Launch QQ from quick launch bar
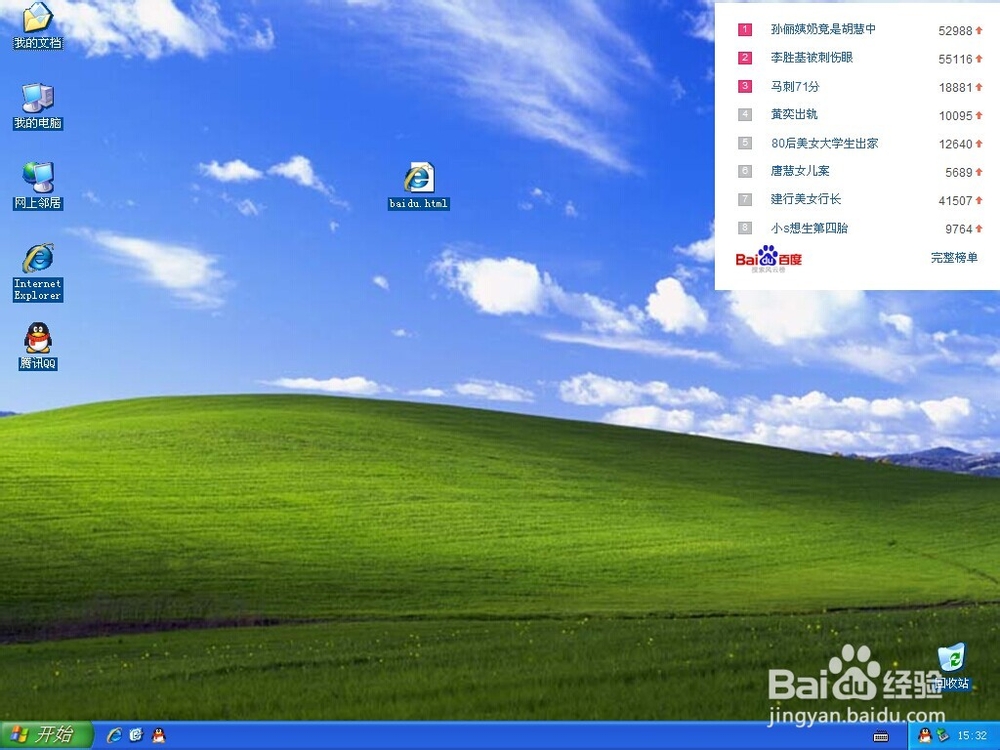This screenshot has width=1000, height=750. 159,735
